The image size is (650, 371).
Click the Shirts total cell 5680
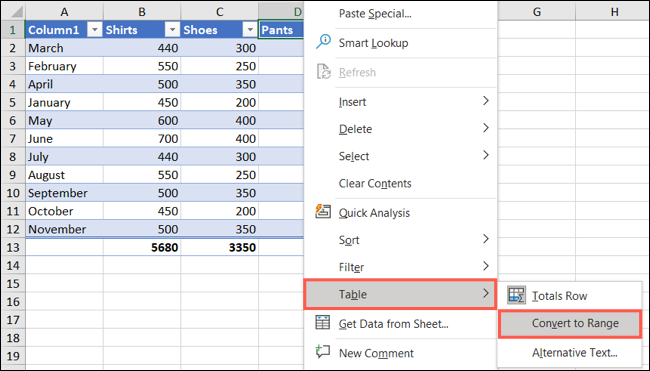tap(142, 247)
